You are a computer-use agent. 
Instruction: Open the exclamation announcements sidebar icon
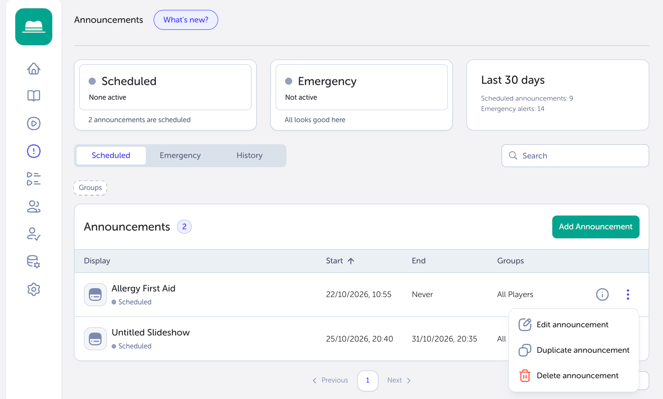33,151
